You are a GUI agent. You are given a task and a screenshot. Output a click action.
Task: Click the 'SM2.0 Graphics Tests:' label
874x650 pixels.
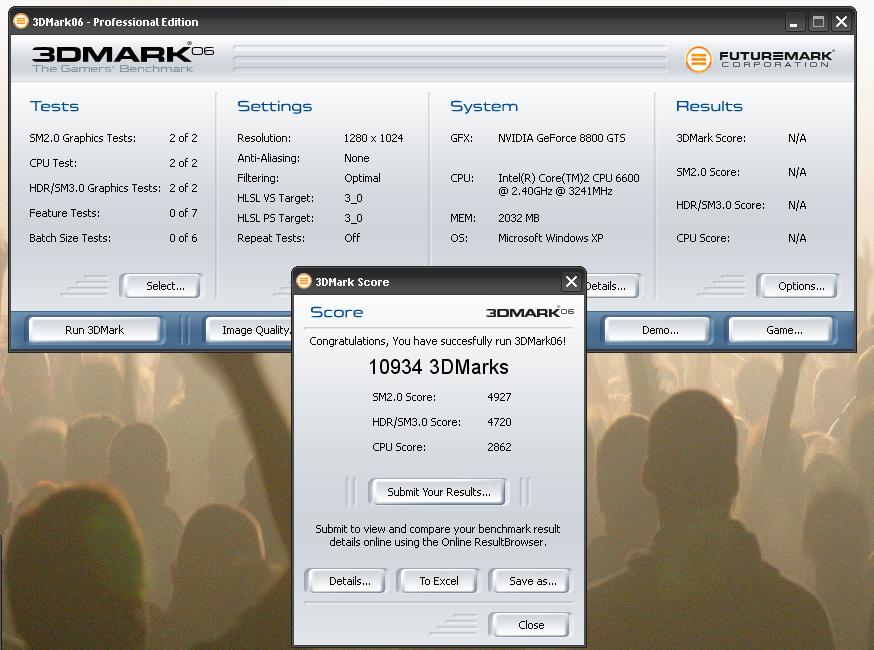click(82, 138)
